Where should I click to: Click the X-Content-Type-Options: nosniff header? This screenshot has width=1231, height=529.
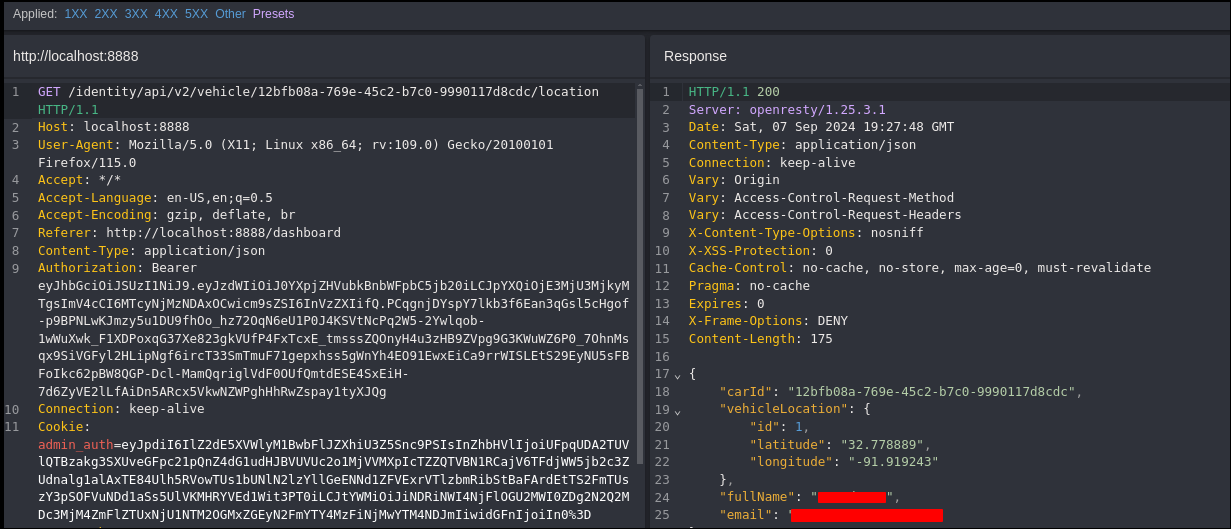(x=806, y=233)
